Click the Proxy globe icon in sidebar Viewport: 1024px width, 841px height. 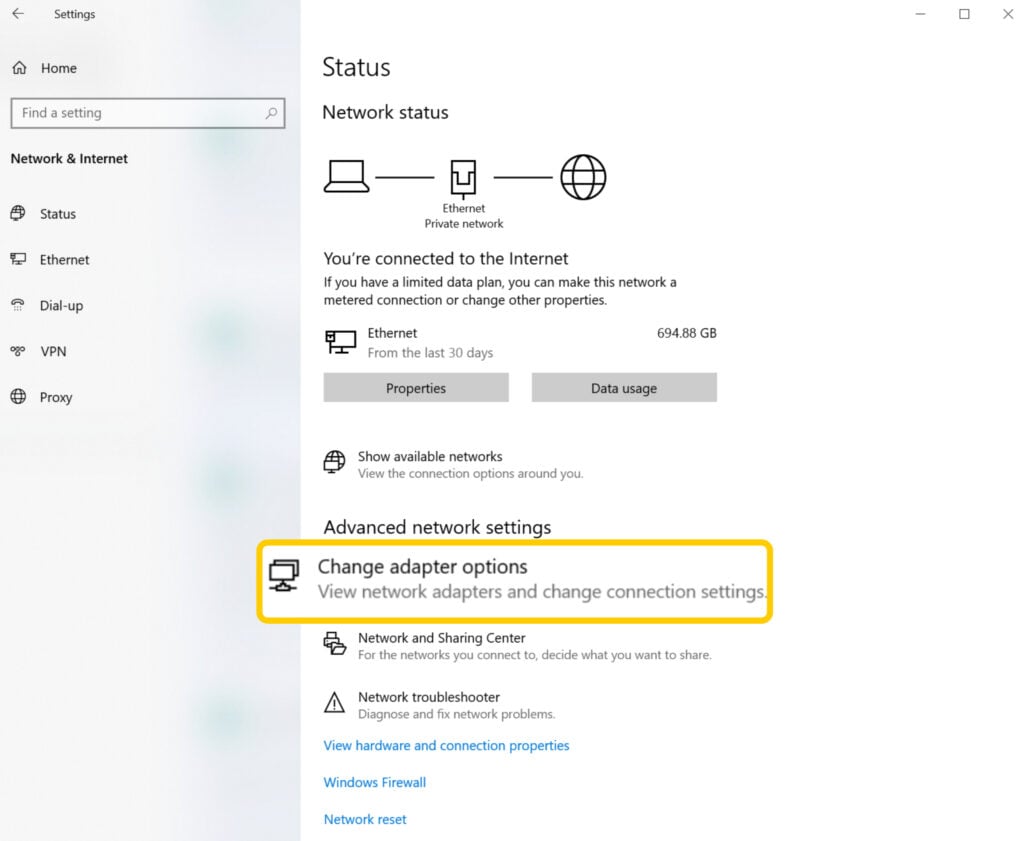pos(20,397)
